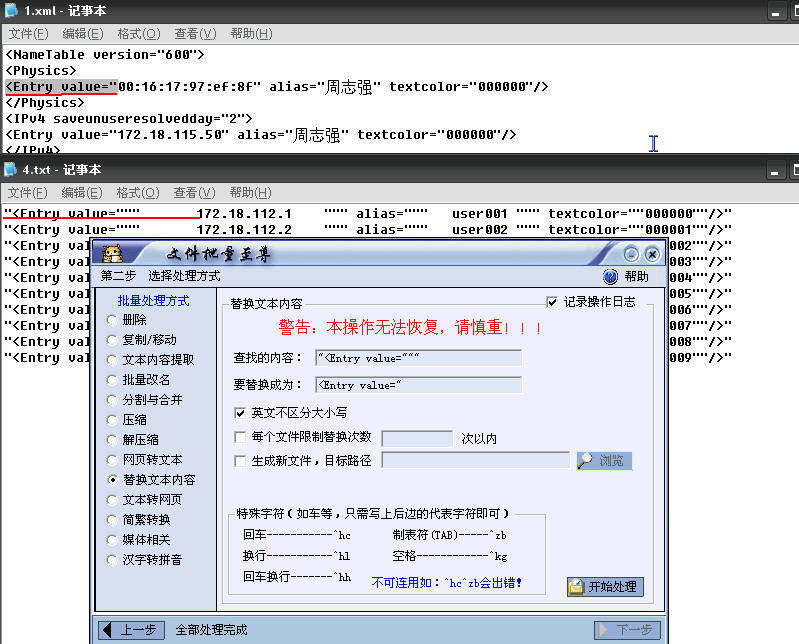Toggle the 英文不区分大小写 checkbox
This screenshot has width=799, height=644.
click(x=239, y=413)
